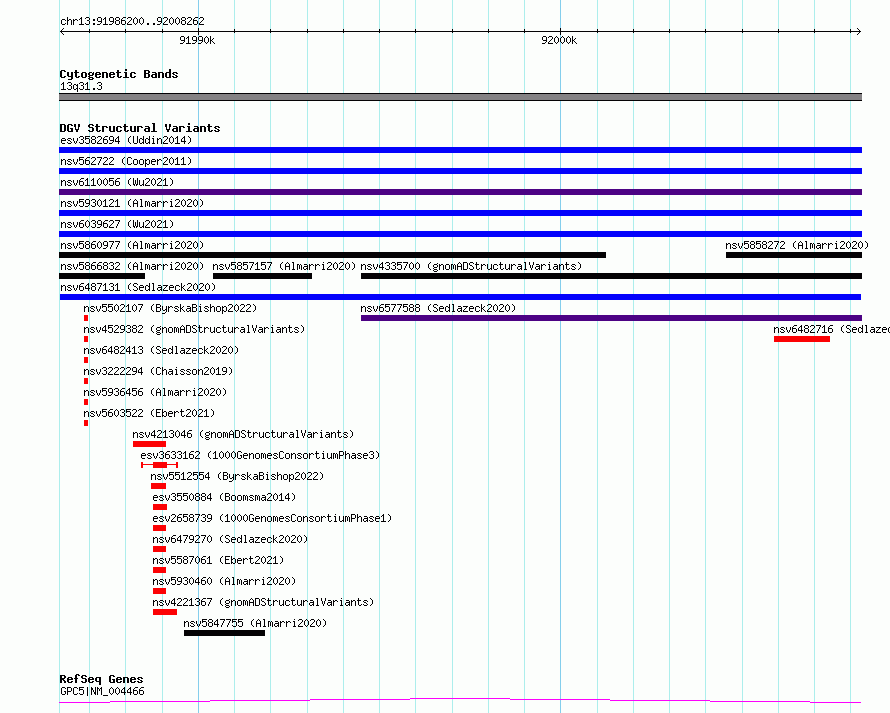Click the black bar under nsv5857157
This screenshot has width=890, height=713.
(x=262, y=276)
